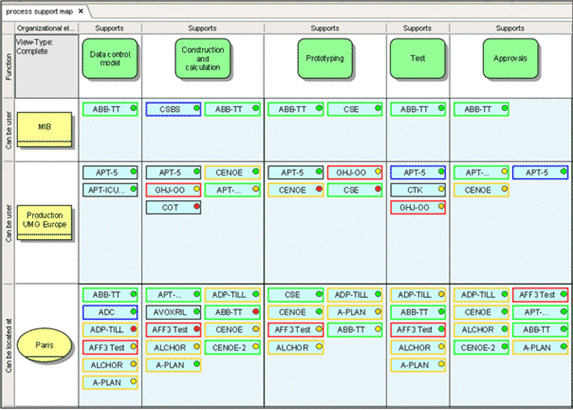Select blue-bordered APT-5 in Production row under Test
The height and width of the screenshot is (410, 573).
coord(418,172)
